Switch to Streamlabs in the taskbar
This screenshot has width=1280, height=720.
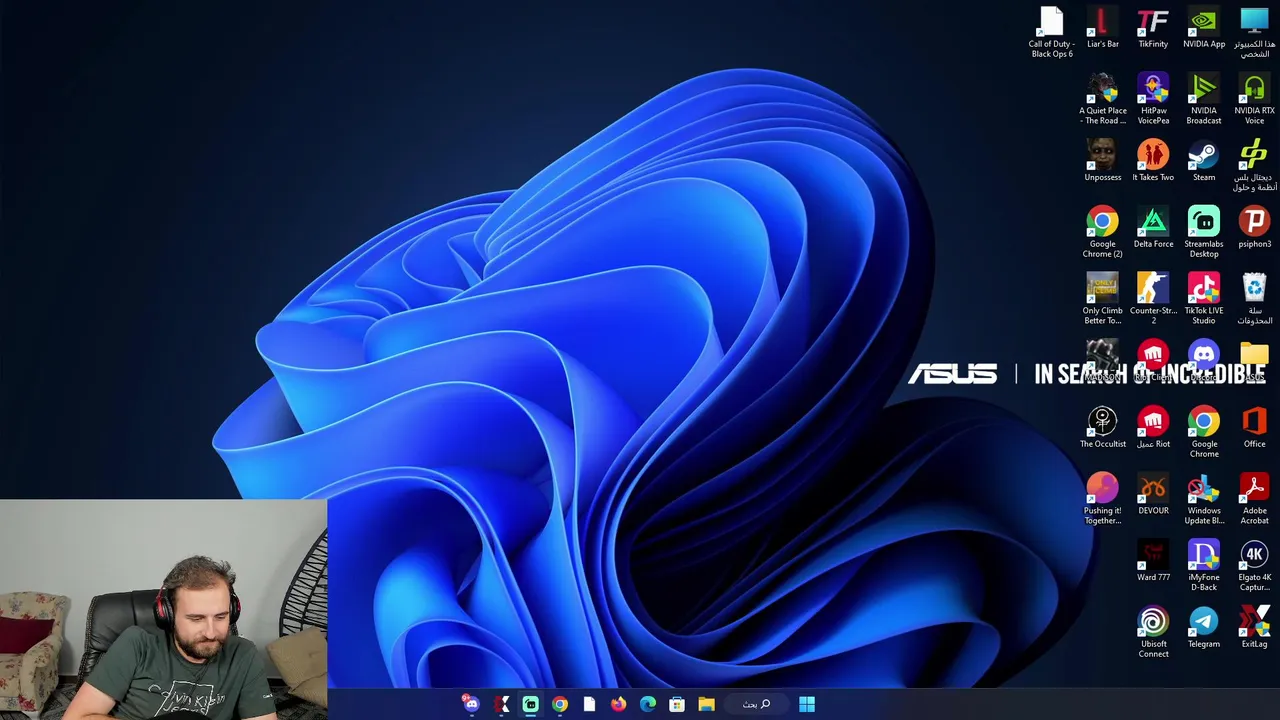tap(530, 704)
